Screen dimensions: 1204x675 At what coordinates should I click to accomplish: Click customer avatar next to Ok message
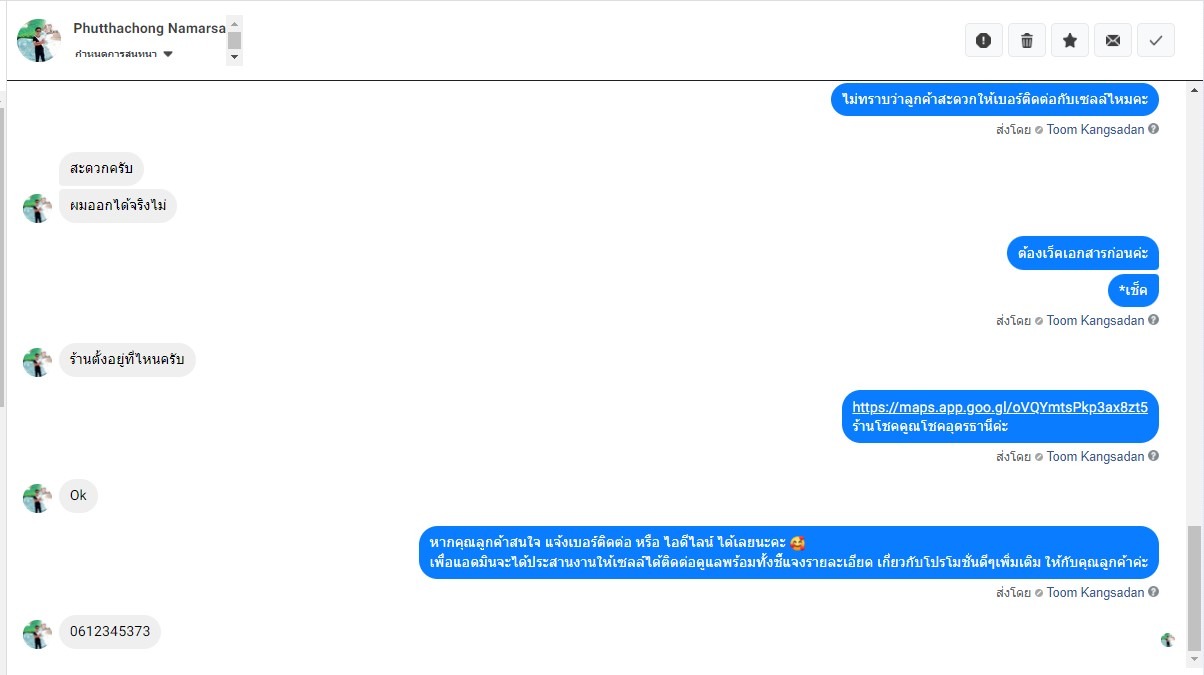click(37, 498)
